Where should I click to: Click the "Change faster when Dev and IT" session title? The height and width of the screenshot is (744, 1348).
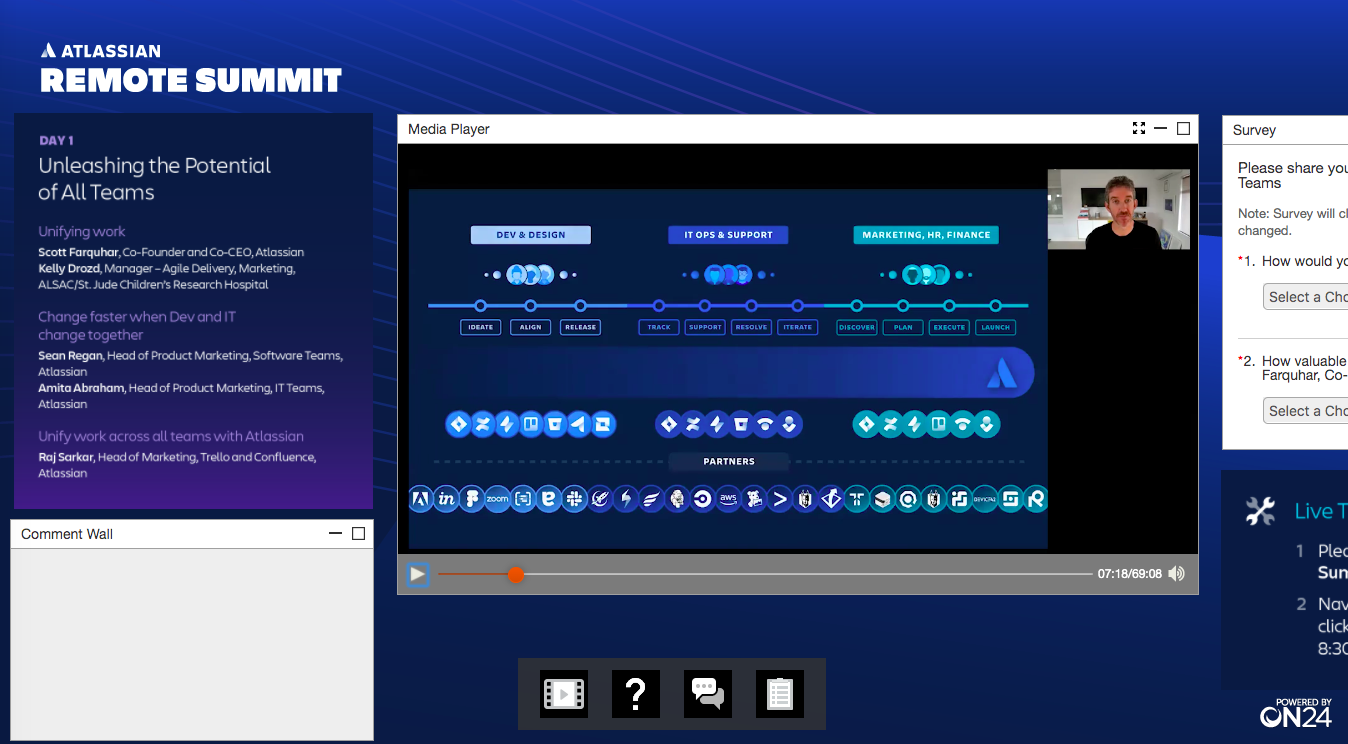point(137,317)
